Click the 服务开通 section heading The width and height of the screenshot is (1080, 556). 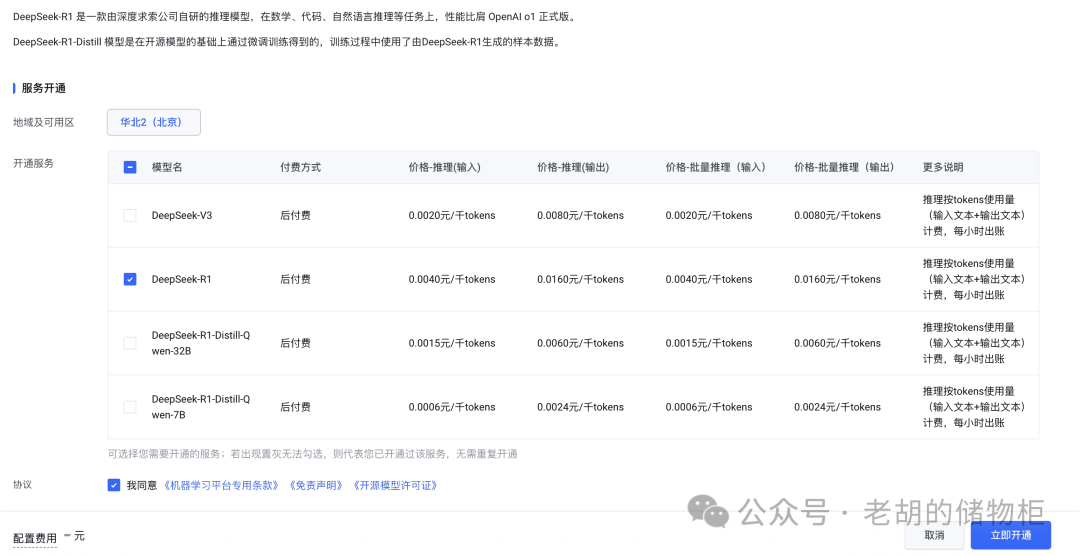tap(43, 88)
